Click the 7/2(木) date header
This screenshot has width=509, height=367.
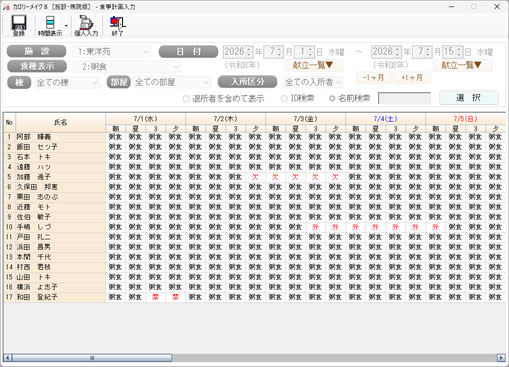click(225, 119)
